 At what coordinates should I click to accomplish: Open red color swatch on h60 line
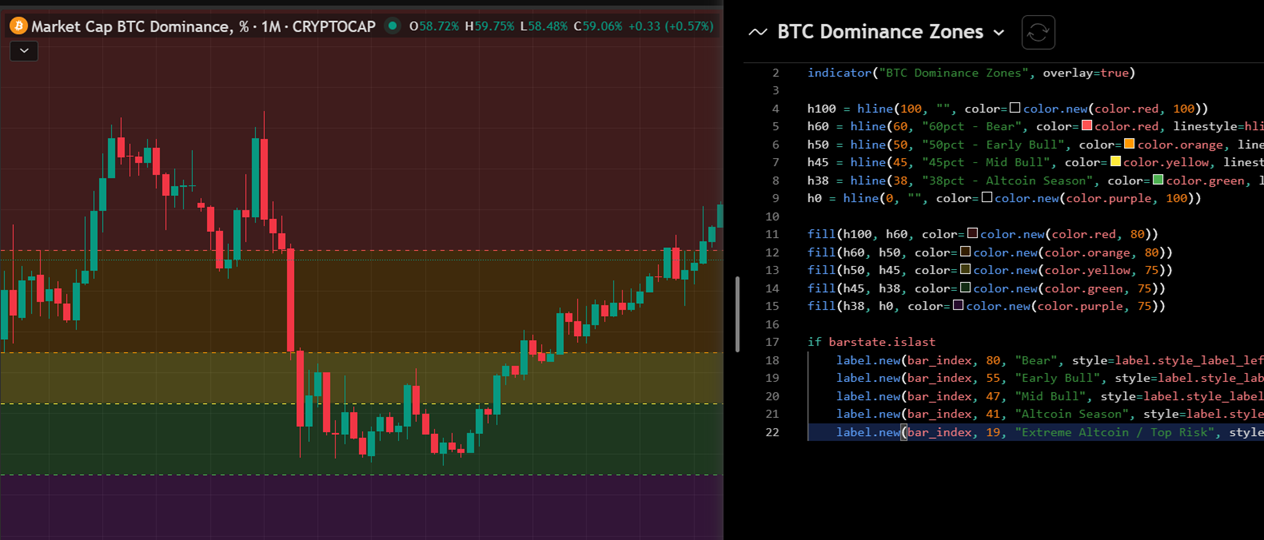pos(1086,126)
